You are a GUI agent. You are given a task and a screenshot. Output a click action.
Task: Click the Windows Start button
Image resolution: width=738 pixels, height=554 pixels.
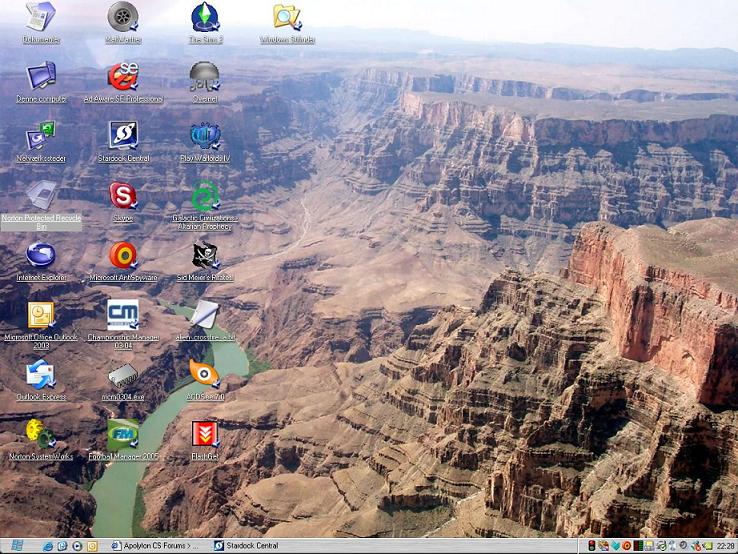click(x=17, y=545)
